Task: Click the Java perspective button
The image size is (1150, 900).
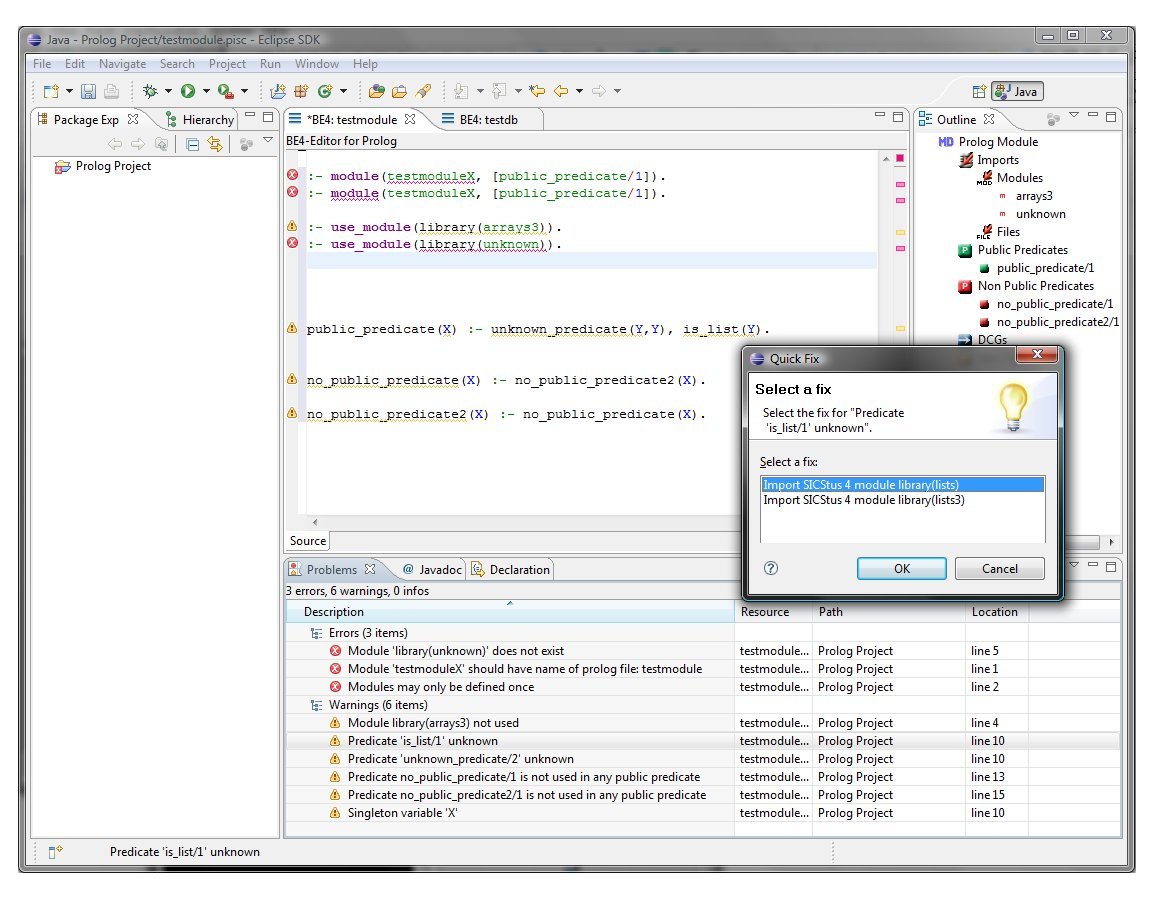Action: coord(1017,91)
